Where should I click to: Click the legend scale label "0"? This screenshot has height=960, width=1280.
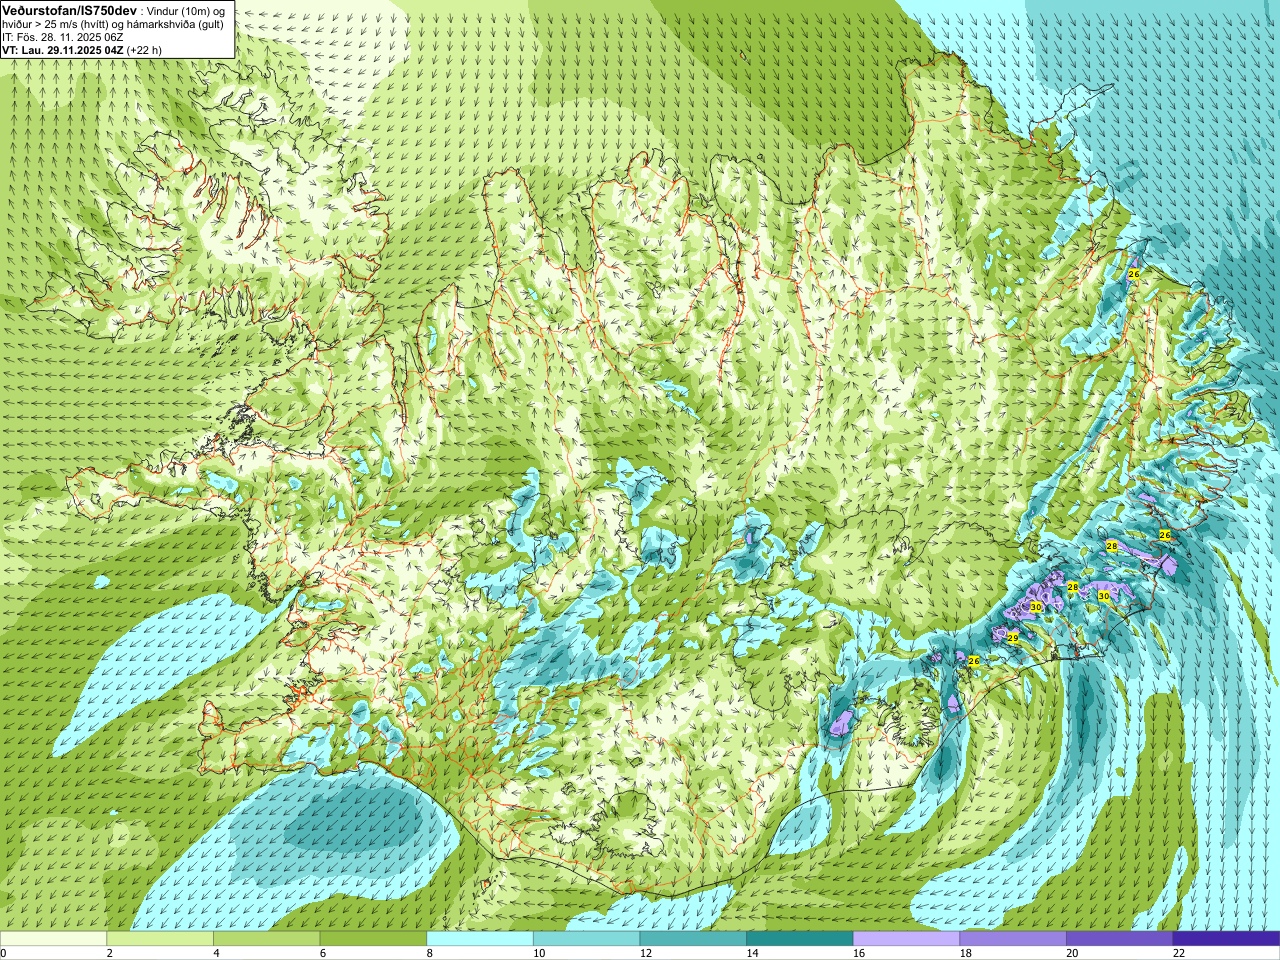pos(3,953)
